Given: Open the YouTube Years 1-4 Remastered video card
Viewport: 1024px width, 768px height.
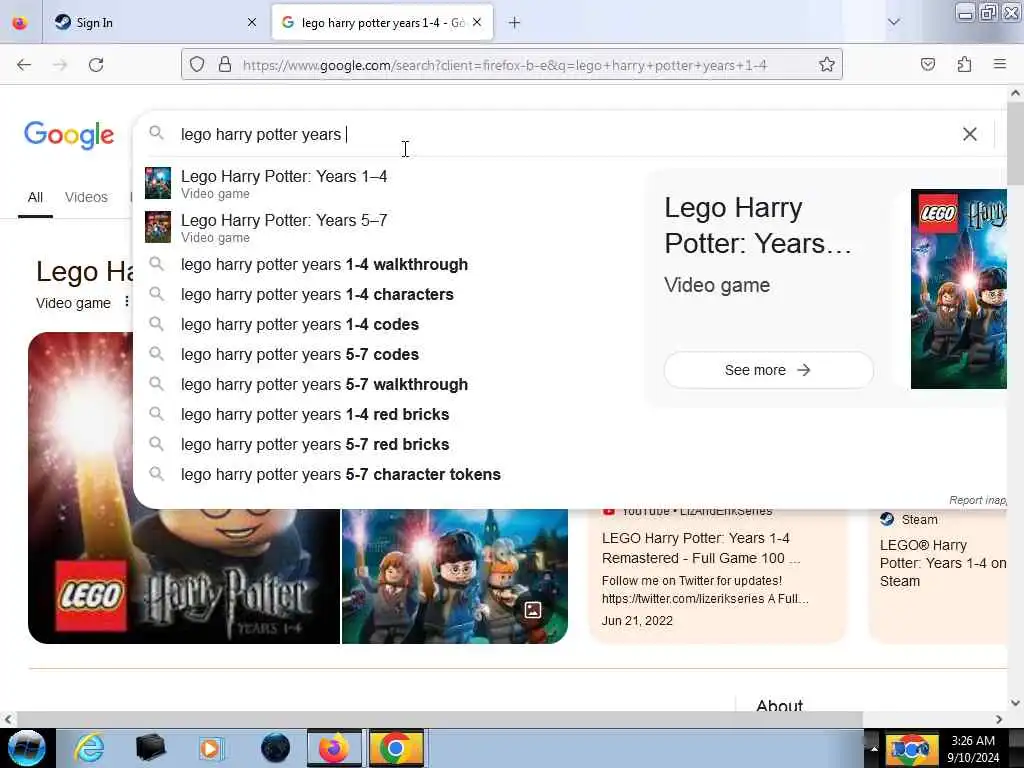Looking at the screenshot, I should [717, 575].
